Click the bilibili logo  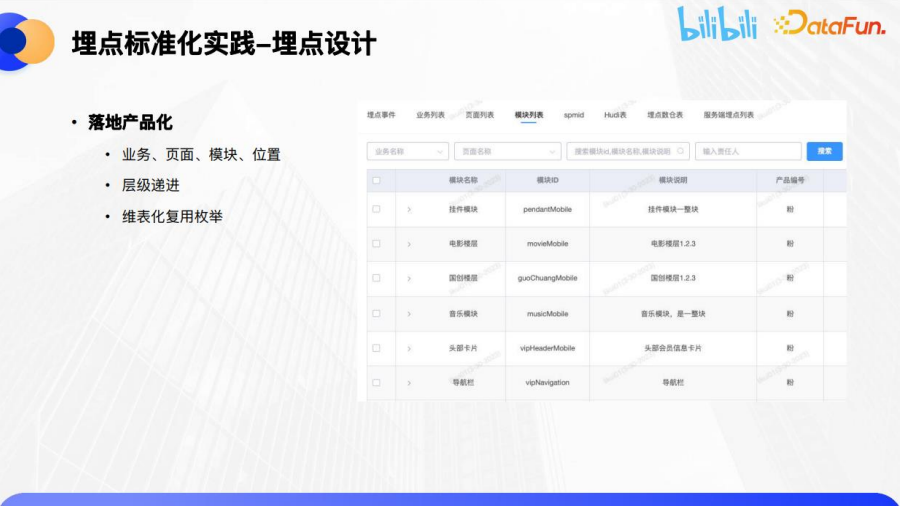coord(717,24)
